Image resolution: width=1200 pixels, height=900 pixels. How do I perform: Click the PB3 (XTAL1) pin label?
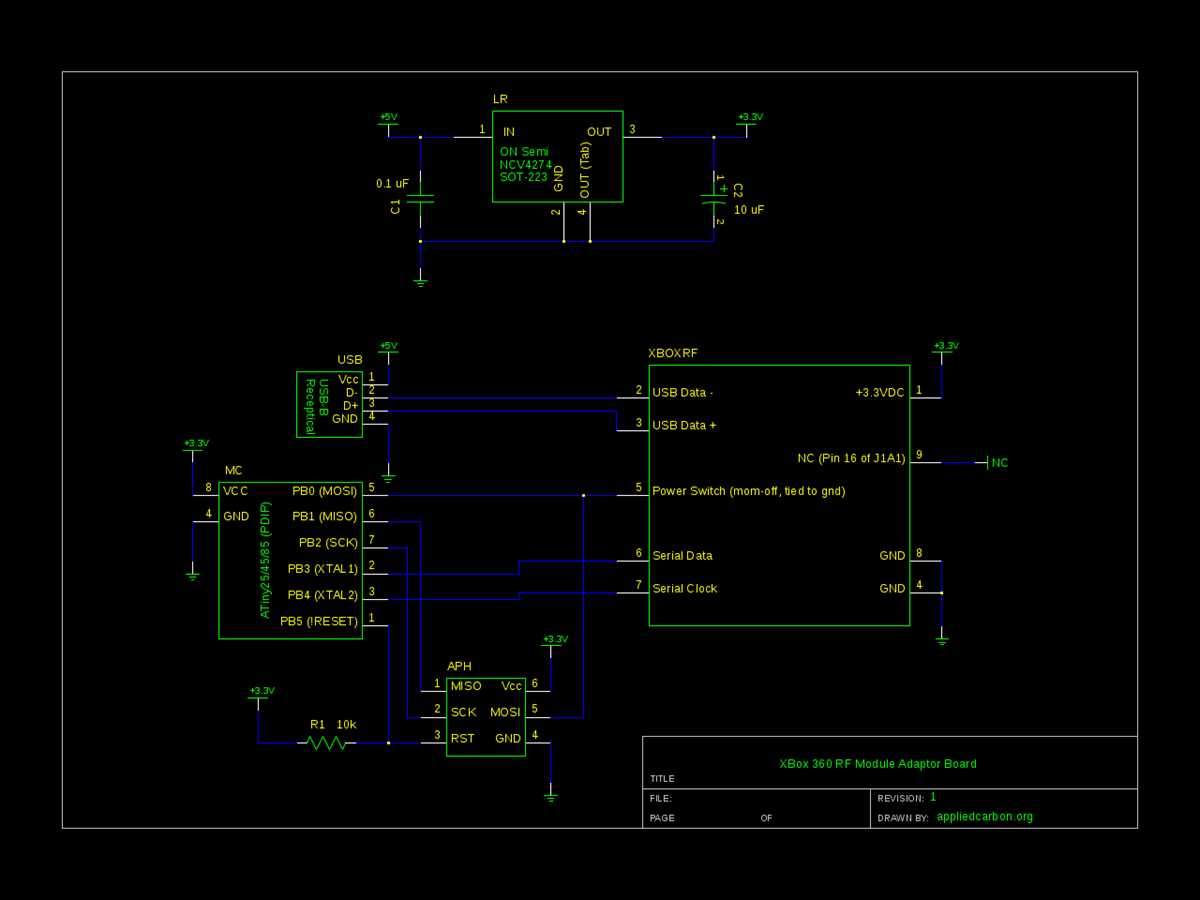pyautogui.click(x=322, y=569)
